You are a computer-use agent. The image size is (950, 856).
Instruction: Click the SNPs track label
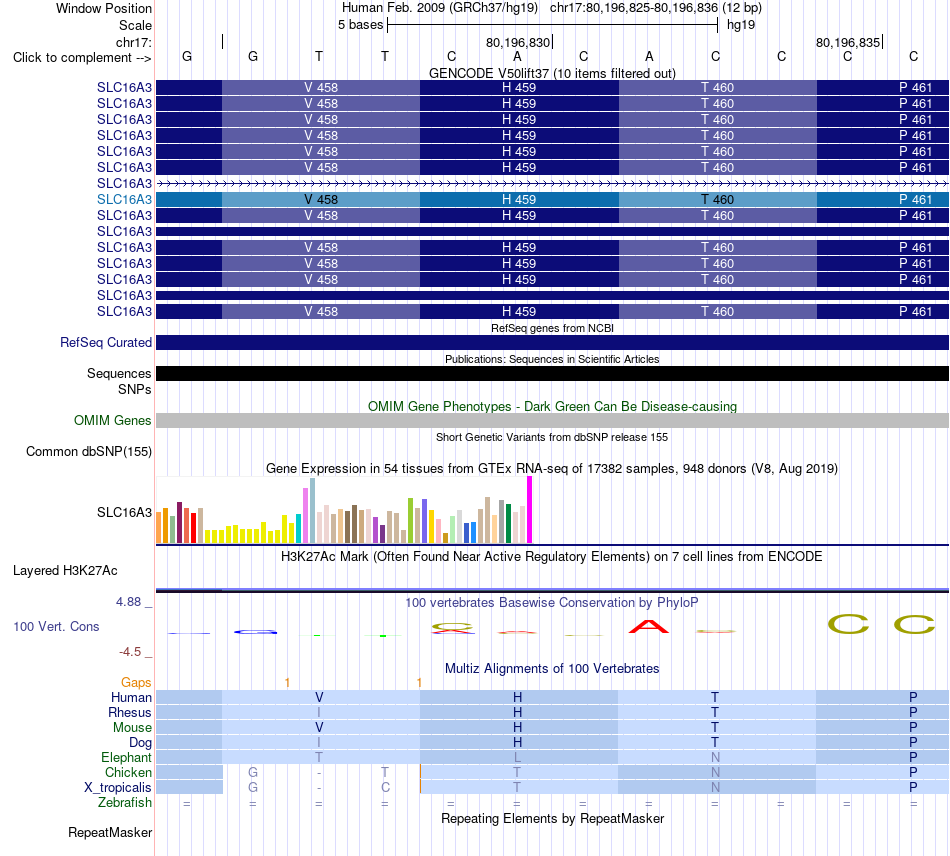pos(135,390)
